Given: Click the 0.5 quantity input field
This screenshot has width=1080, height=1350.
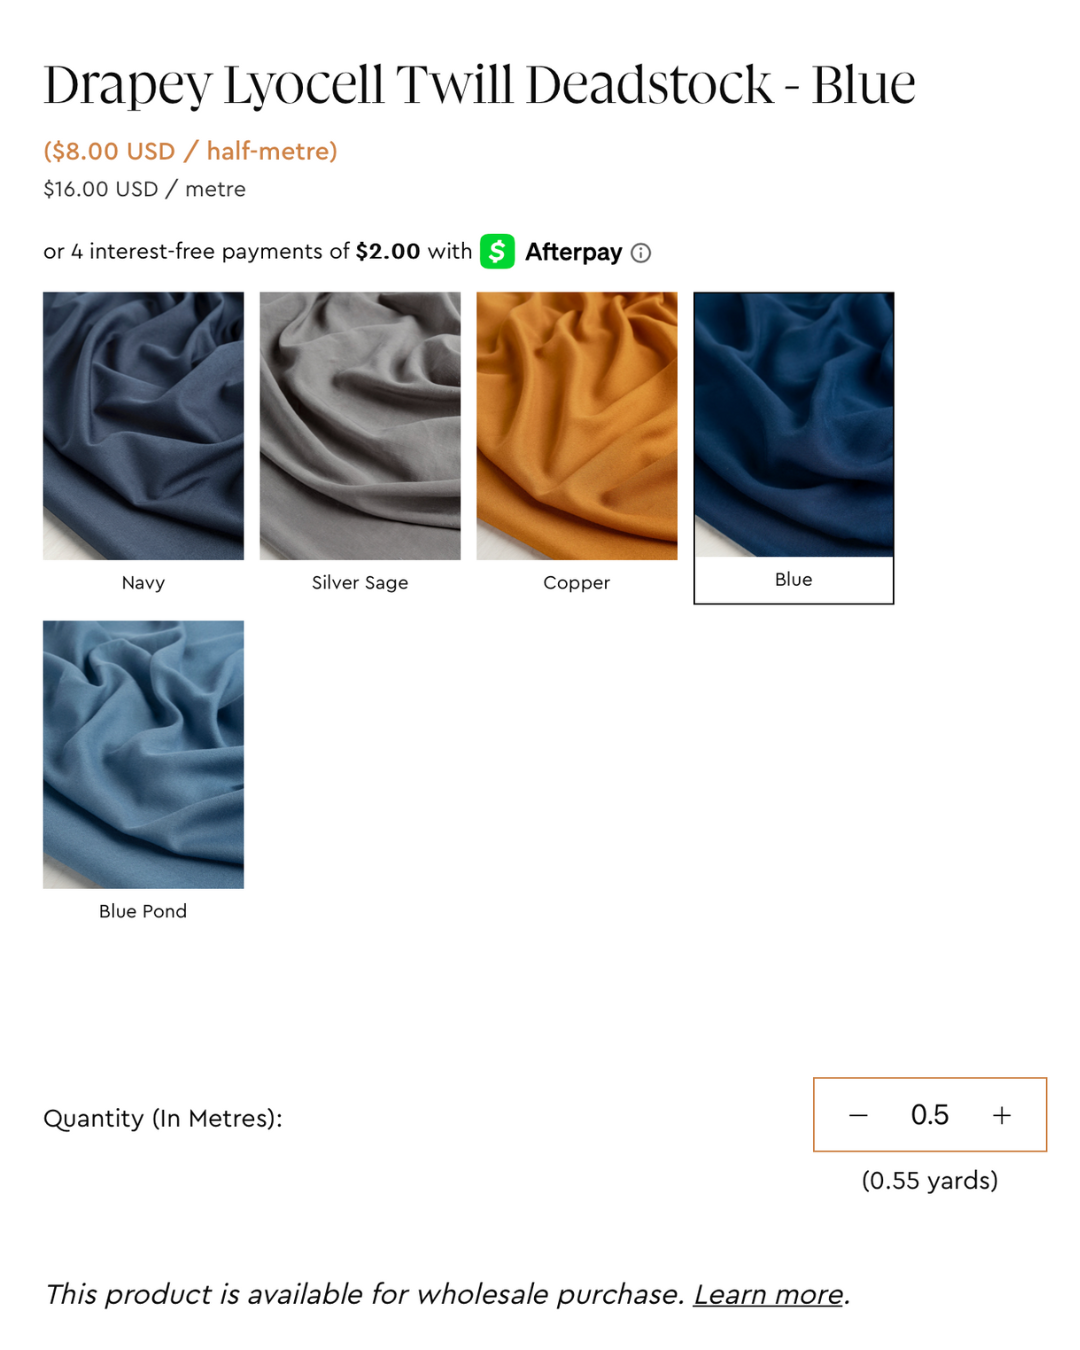Looking at the screenshot, I should click(x=930, y=1115).
